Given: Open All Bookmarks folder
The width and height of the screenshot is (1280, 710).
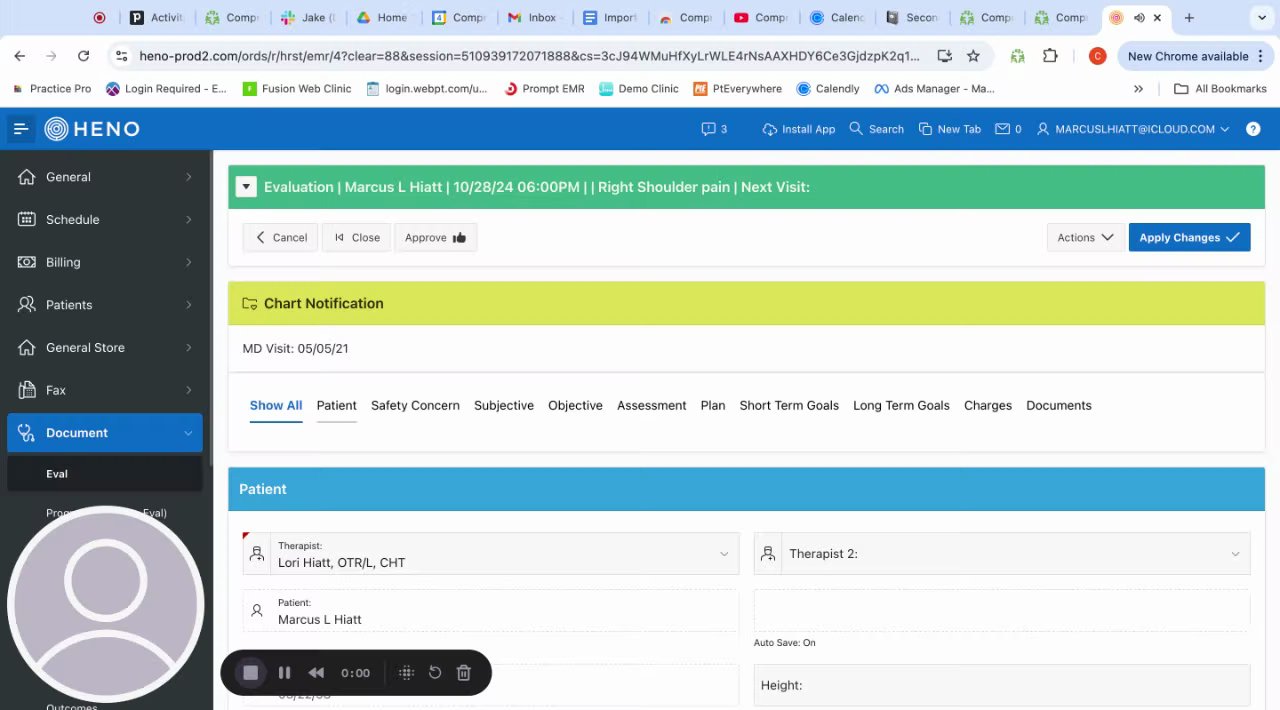Looking at the screenshot, I should [1220, 89].
